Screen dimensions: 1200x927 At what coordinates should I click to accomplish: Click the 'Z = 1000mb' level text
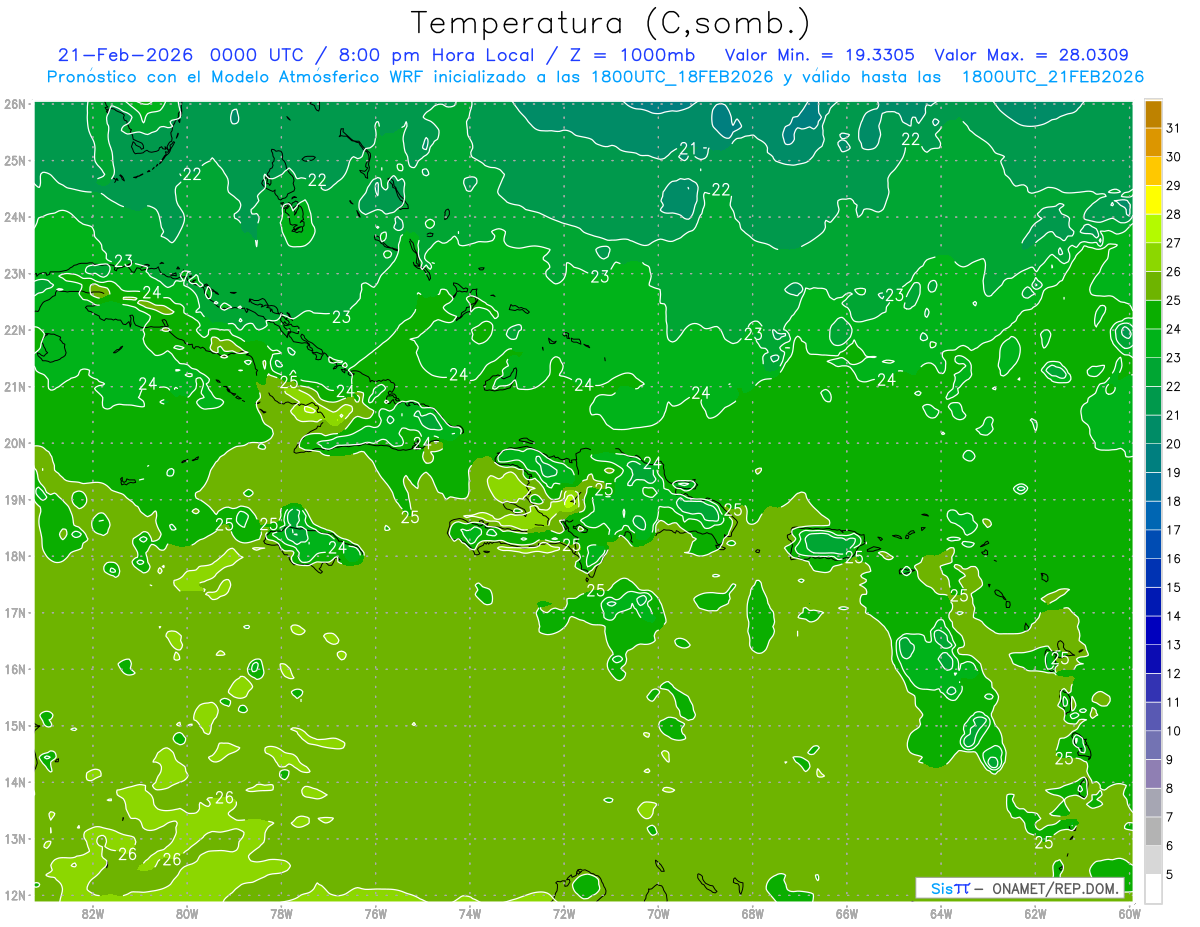[632, 55]
